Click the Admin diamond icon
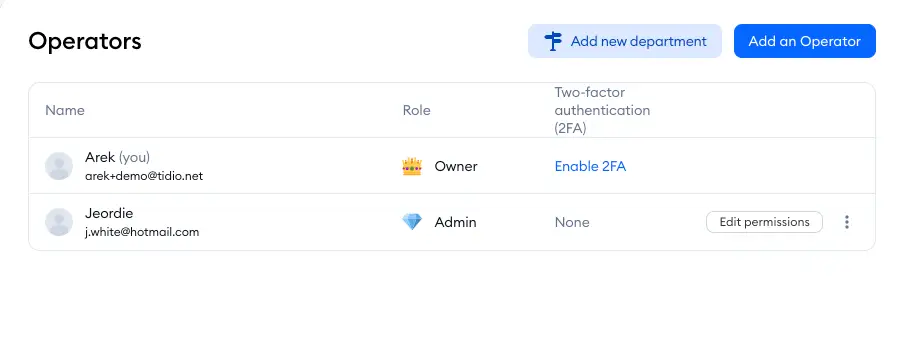This screenshot has height=362, width=898. pos(412,222)
